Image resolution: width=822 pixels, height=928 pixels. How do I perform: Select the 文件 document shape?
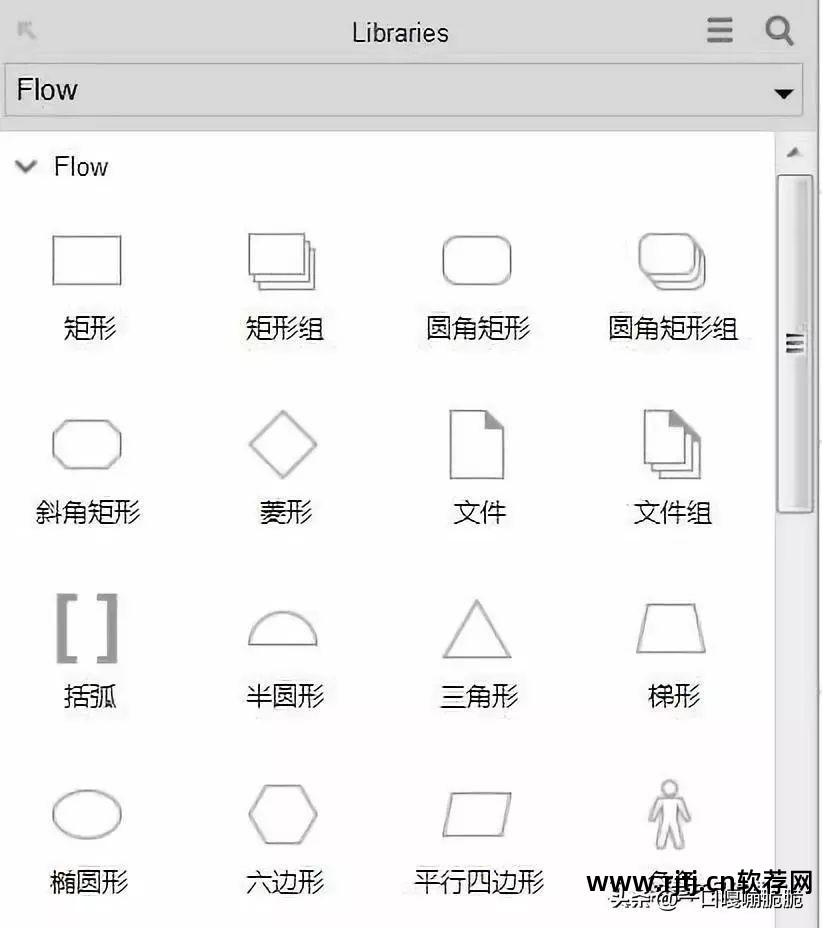click(477, 444)
